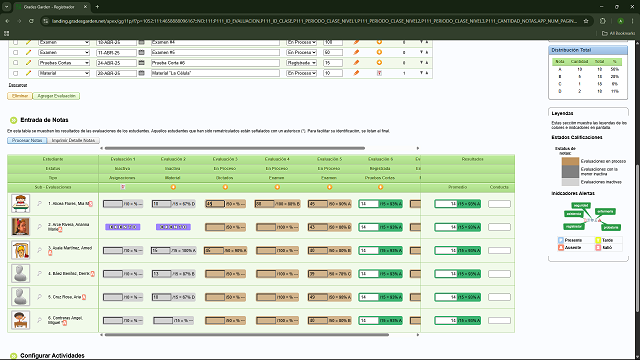Open the Material type dropdown
The height and width of the screenshot is (360, 640).
pyautogui.click(x=64, y=73)
